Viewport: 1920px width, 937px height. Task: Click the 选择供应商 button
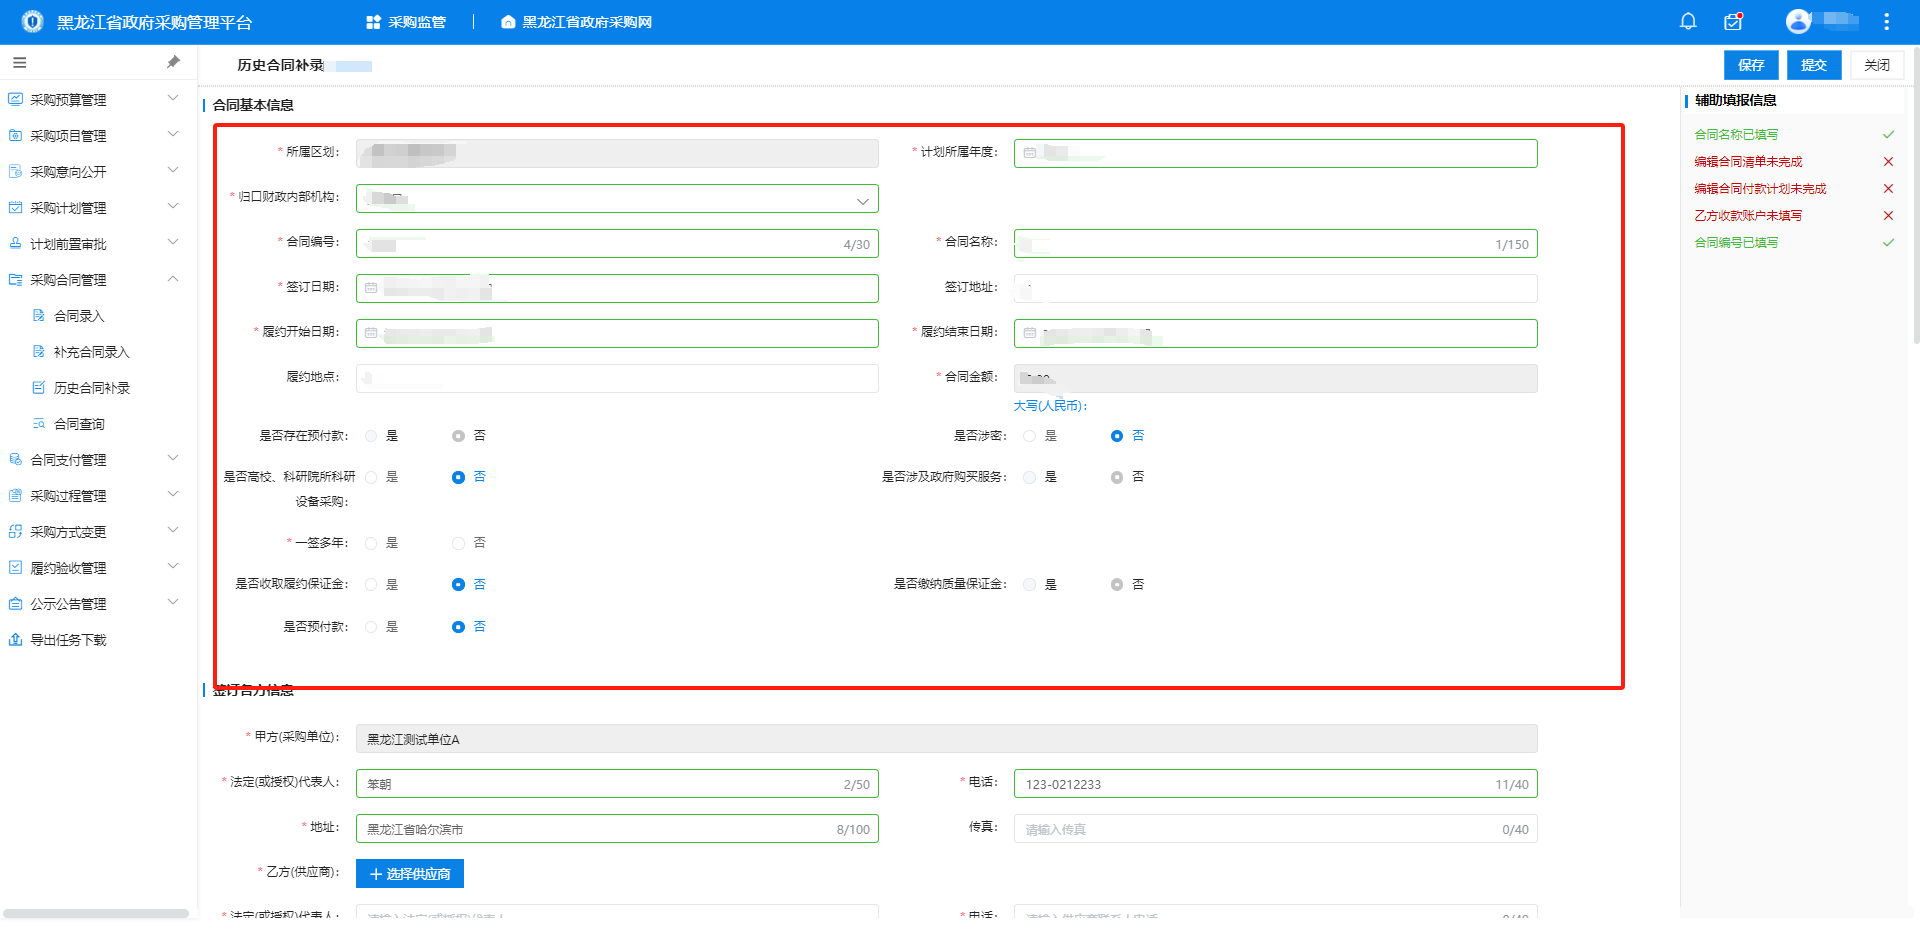pos(410,874)
